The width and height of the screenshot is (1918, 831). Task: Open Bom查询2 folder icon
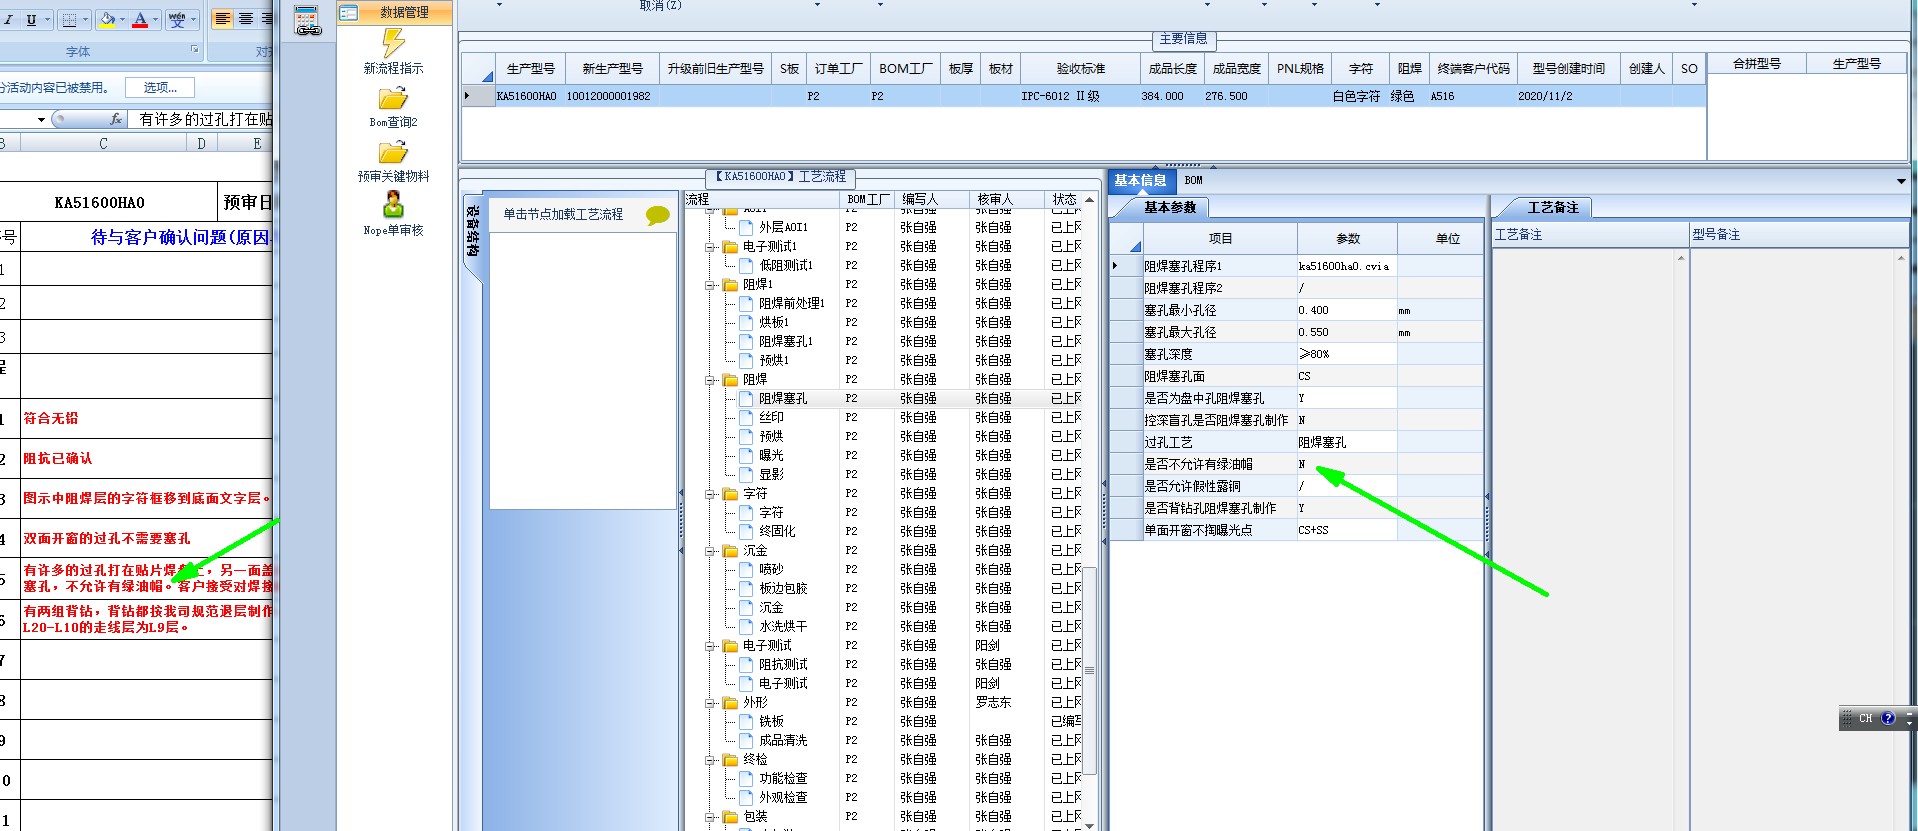[x=393, y=99]
